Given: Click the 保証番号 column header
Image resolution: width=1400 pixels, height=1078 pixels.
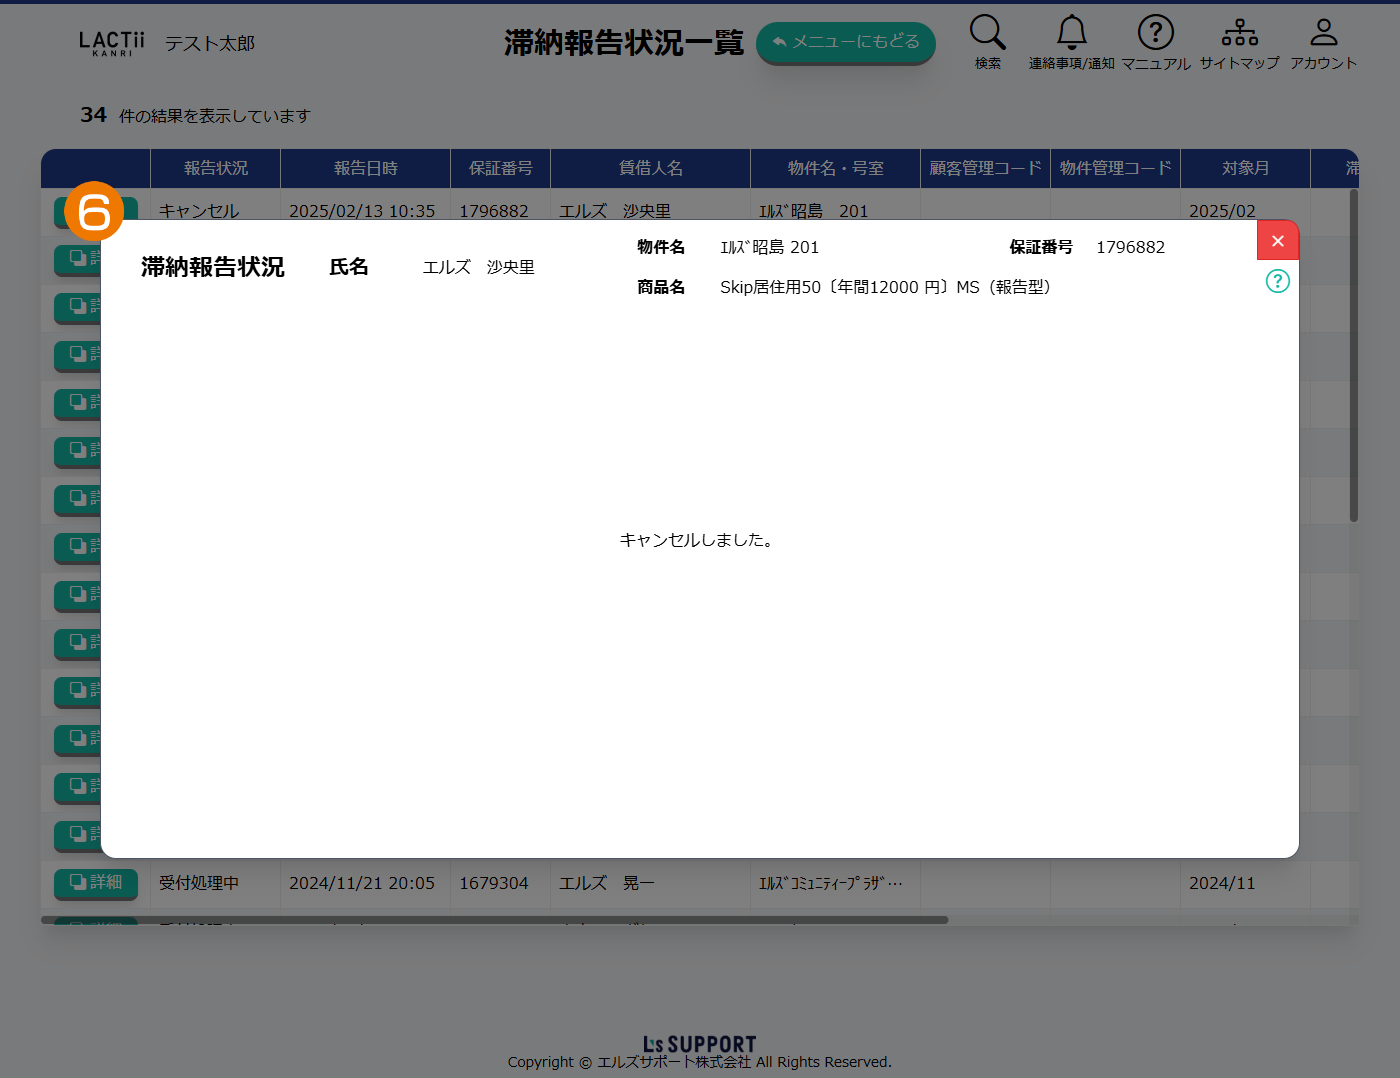Looking at the screenshot, I should pos(500,168).
